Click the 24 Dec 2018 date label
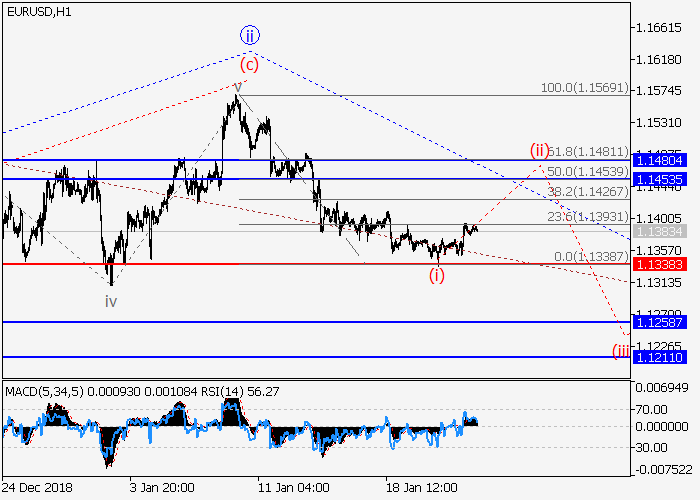700x500 pixels. point(37,488)
